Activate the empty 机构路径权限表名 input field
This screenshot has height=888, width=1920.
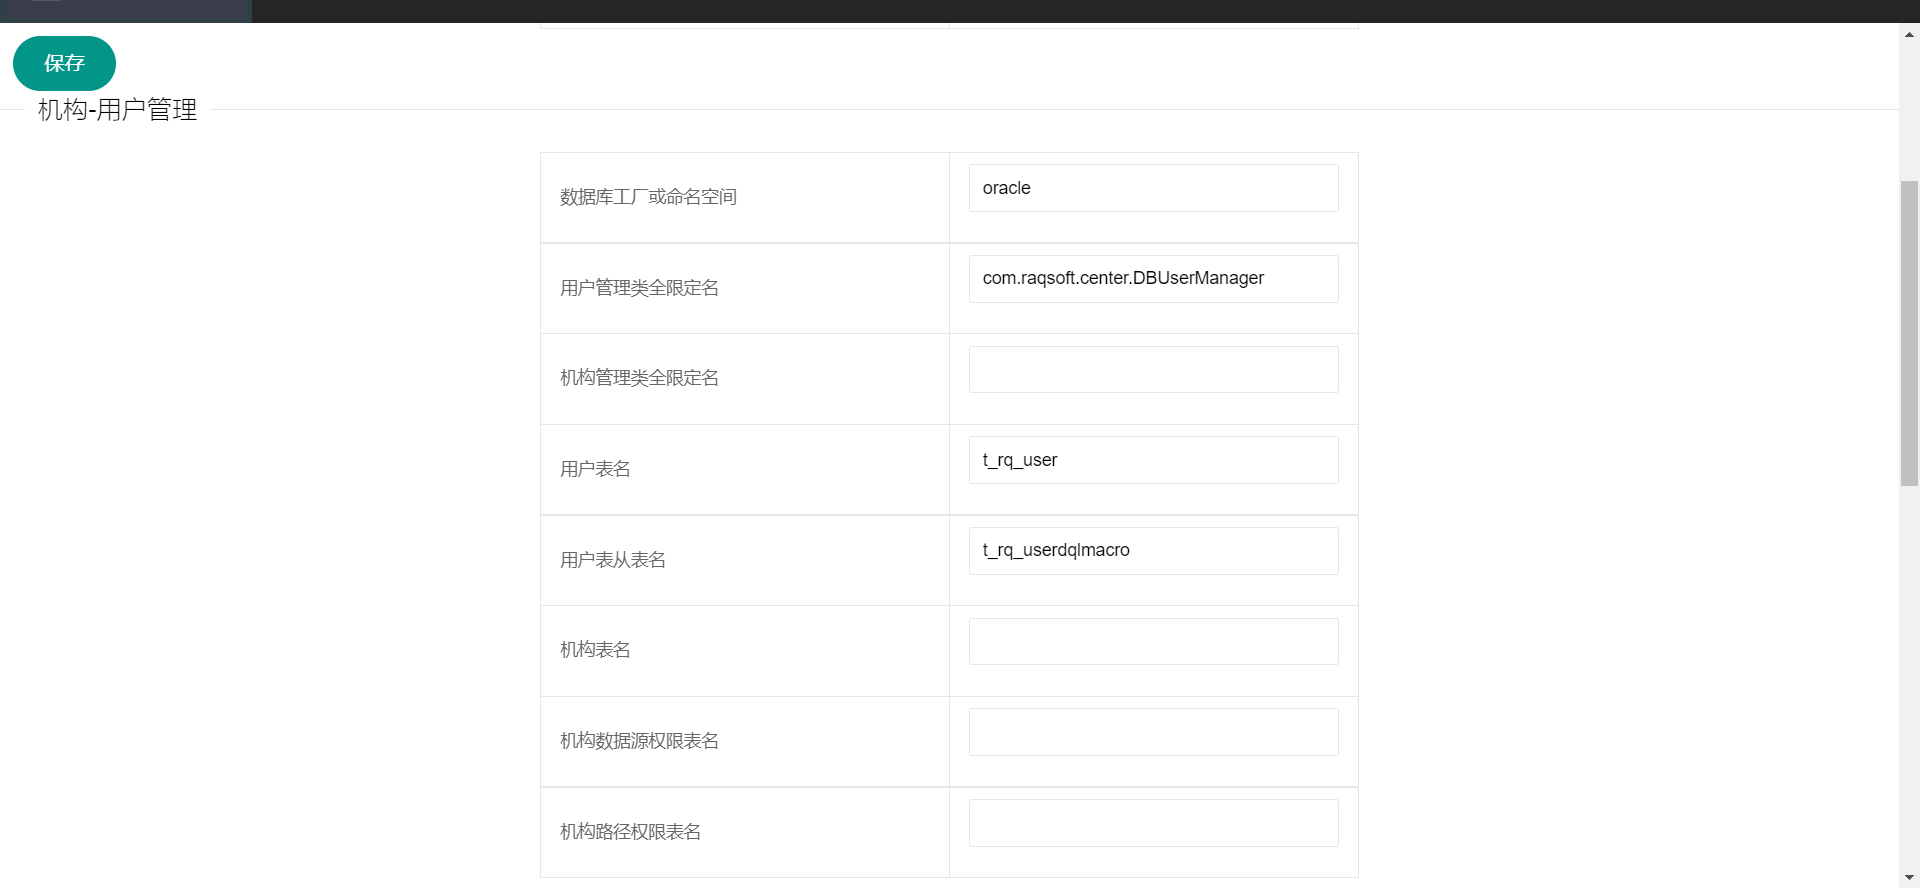click(x=1153, y=823)
